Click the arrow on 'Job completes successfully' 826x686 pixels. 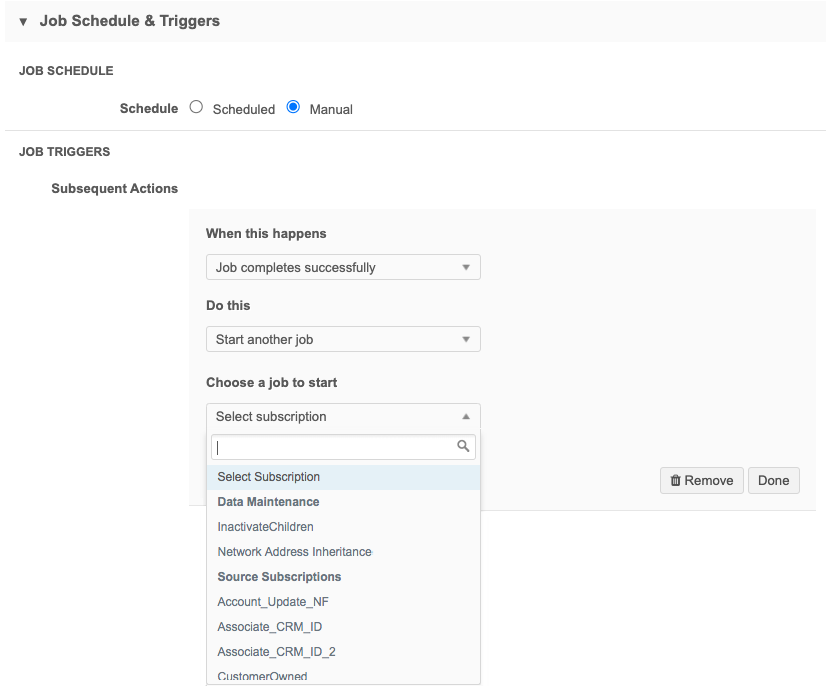tap(465, 267)
